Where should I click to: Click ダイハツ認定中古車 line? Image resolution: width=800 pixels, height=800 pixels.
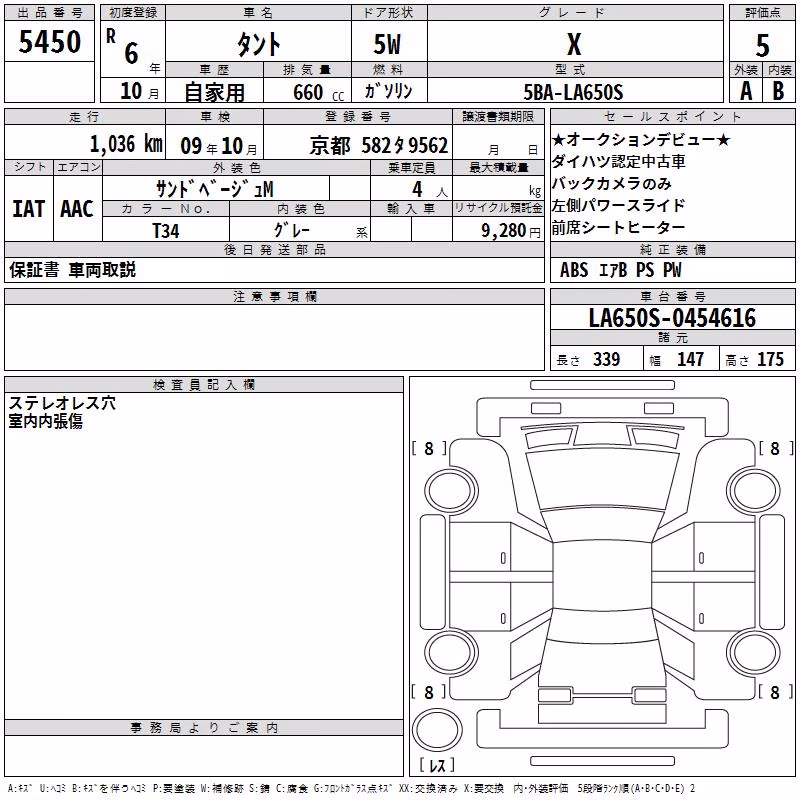(x=618, y=161)
